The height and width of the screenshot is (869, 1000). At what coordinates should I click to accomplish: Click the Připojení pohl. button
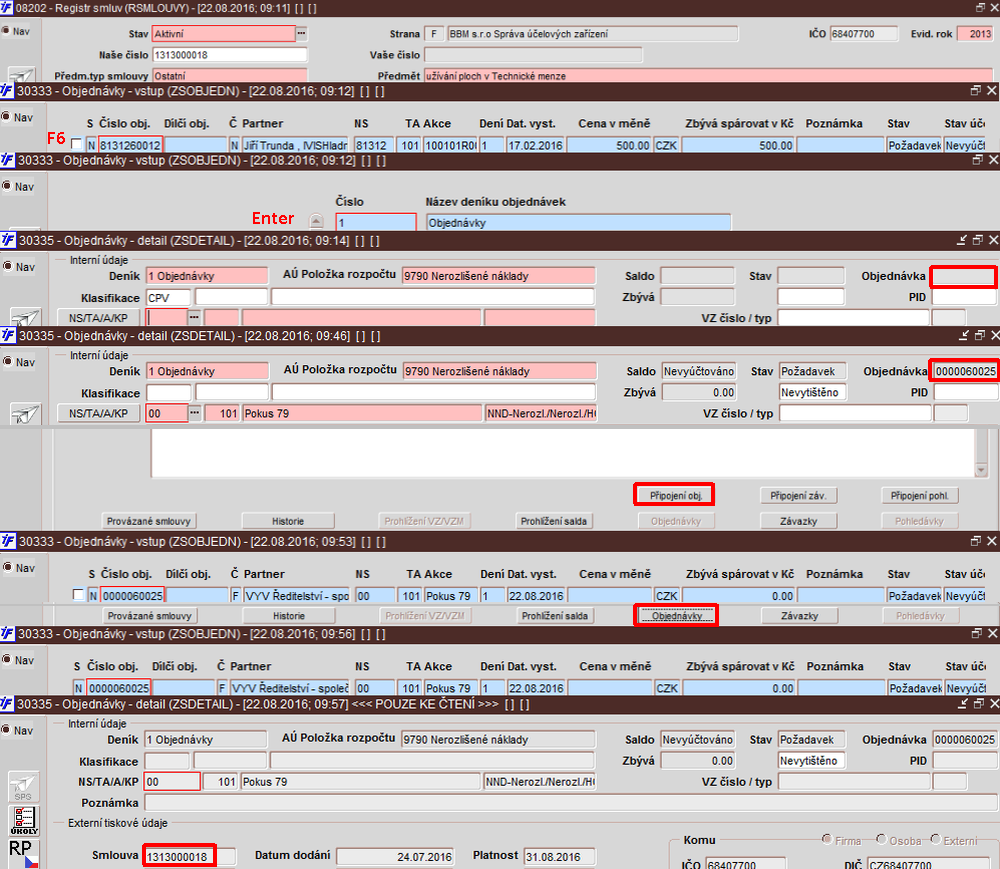coord(920,495)
